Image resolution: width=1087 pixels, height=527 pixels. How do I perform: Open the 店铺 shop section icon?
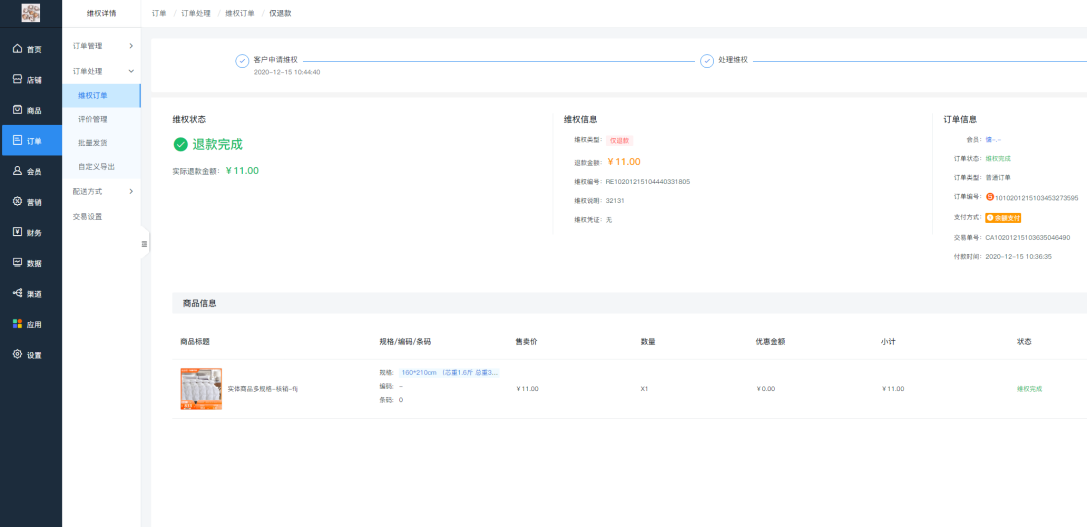(17, 79)
